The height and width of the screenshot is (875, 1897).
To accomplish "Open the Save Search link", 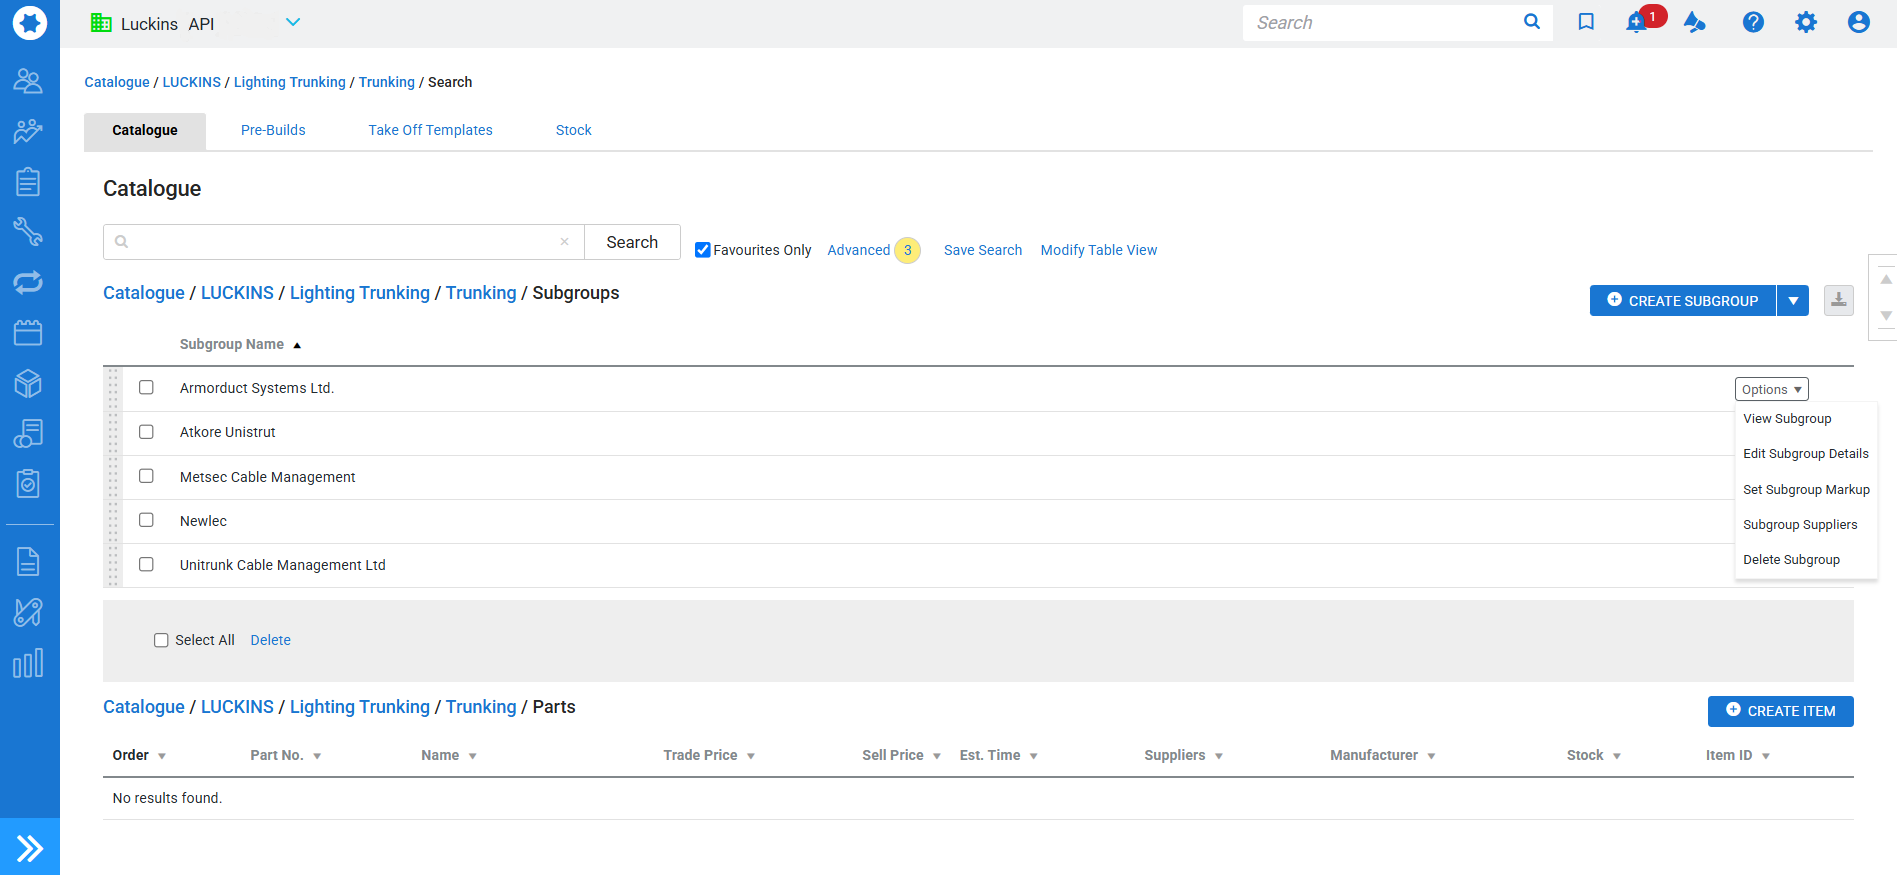I will pyautogui.click(x=982, y=250).
